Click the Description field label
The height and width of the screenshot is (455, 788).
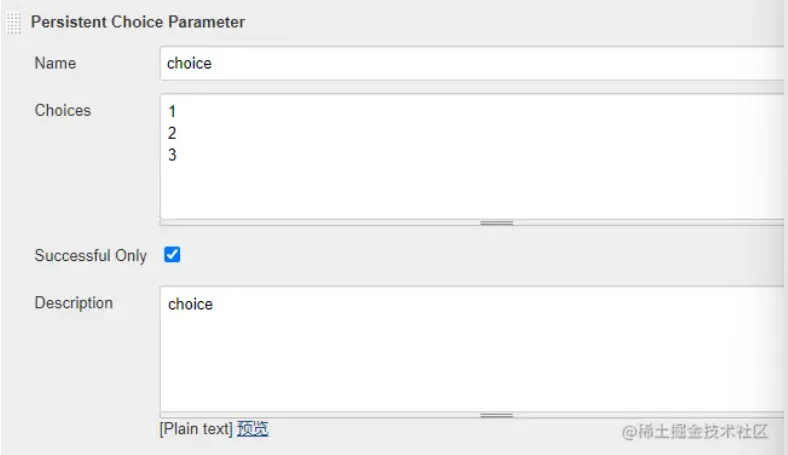[73, 303]
